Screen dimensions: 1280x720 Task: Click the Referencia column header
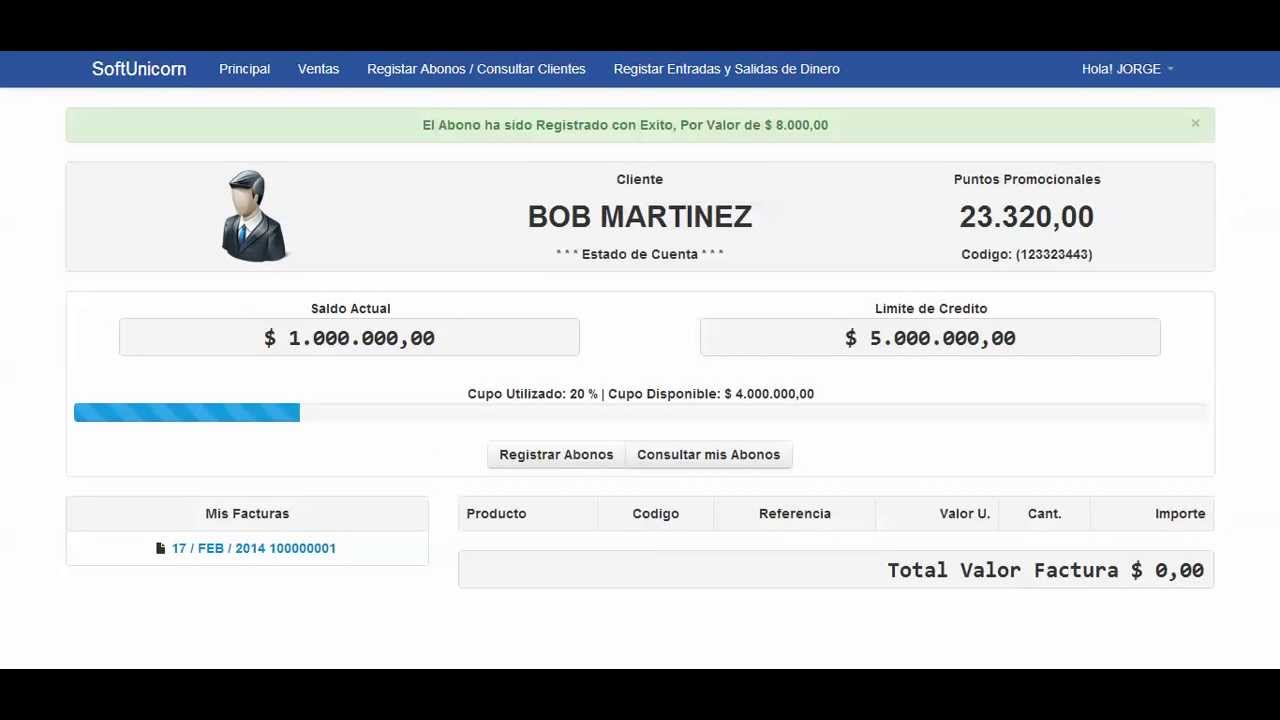pos(795,514)
